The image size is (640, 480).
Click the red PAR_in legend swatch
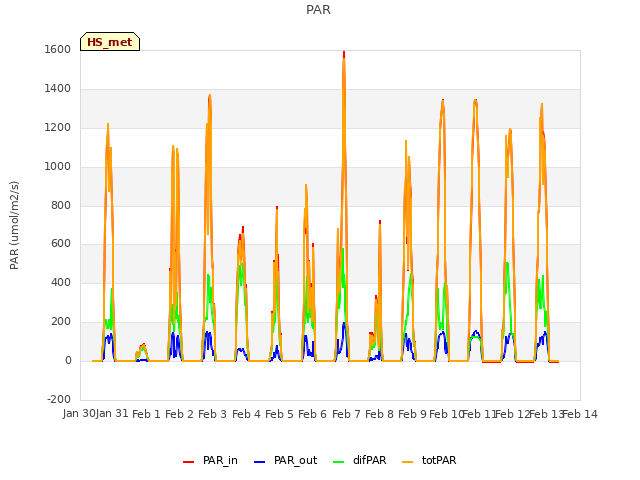point(188,462)
